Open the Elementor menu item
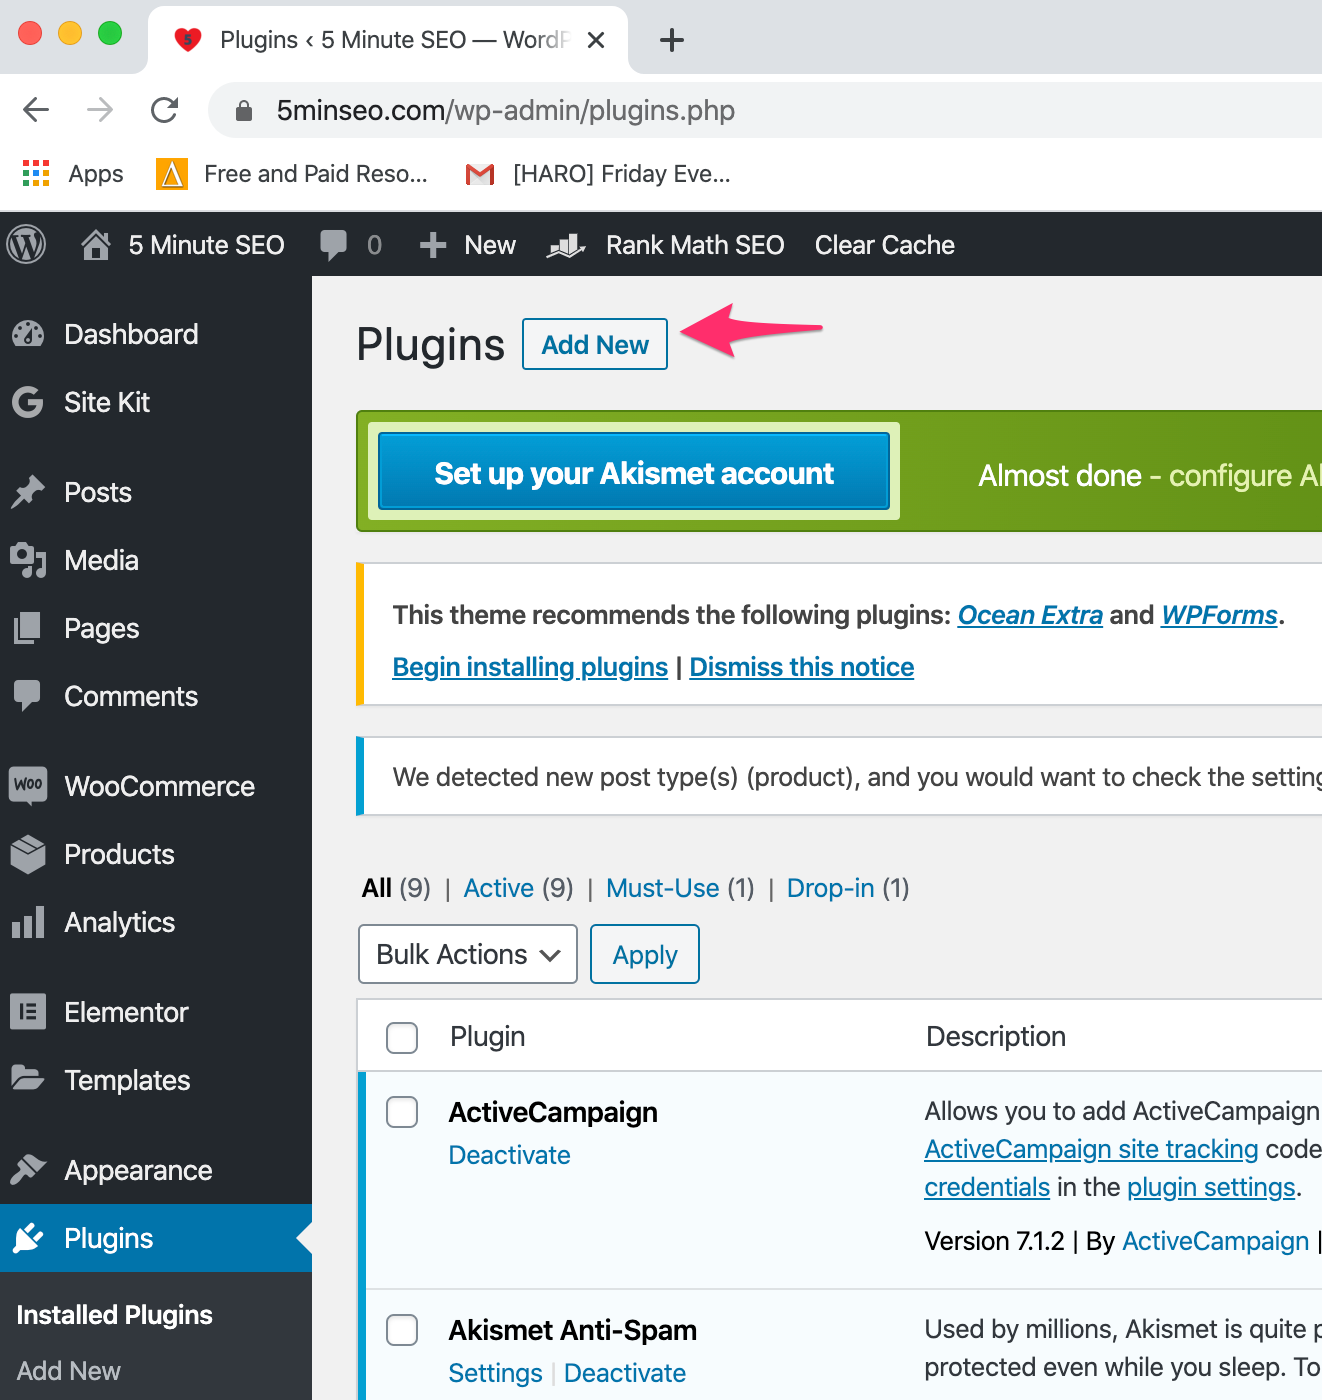 [156, 1012]
